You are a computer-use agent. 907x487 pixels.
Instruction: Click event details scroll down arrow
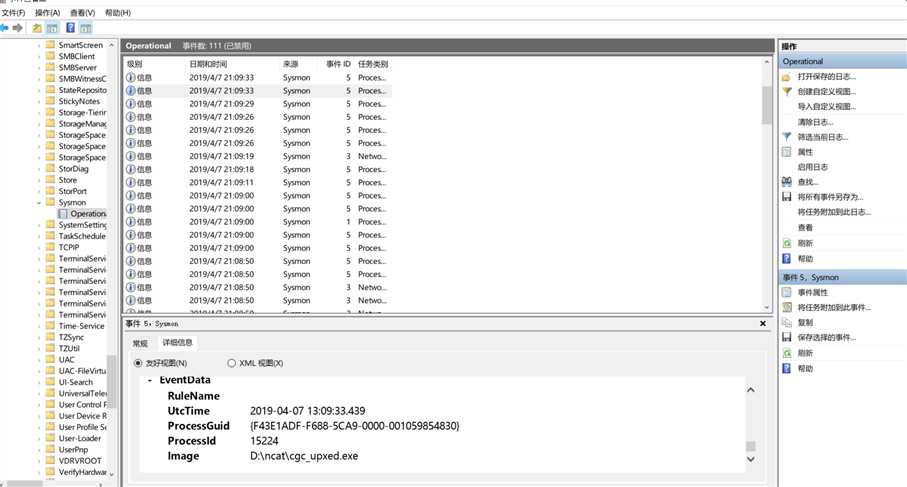tap(750, 459)
